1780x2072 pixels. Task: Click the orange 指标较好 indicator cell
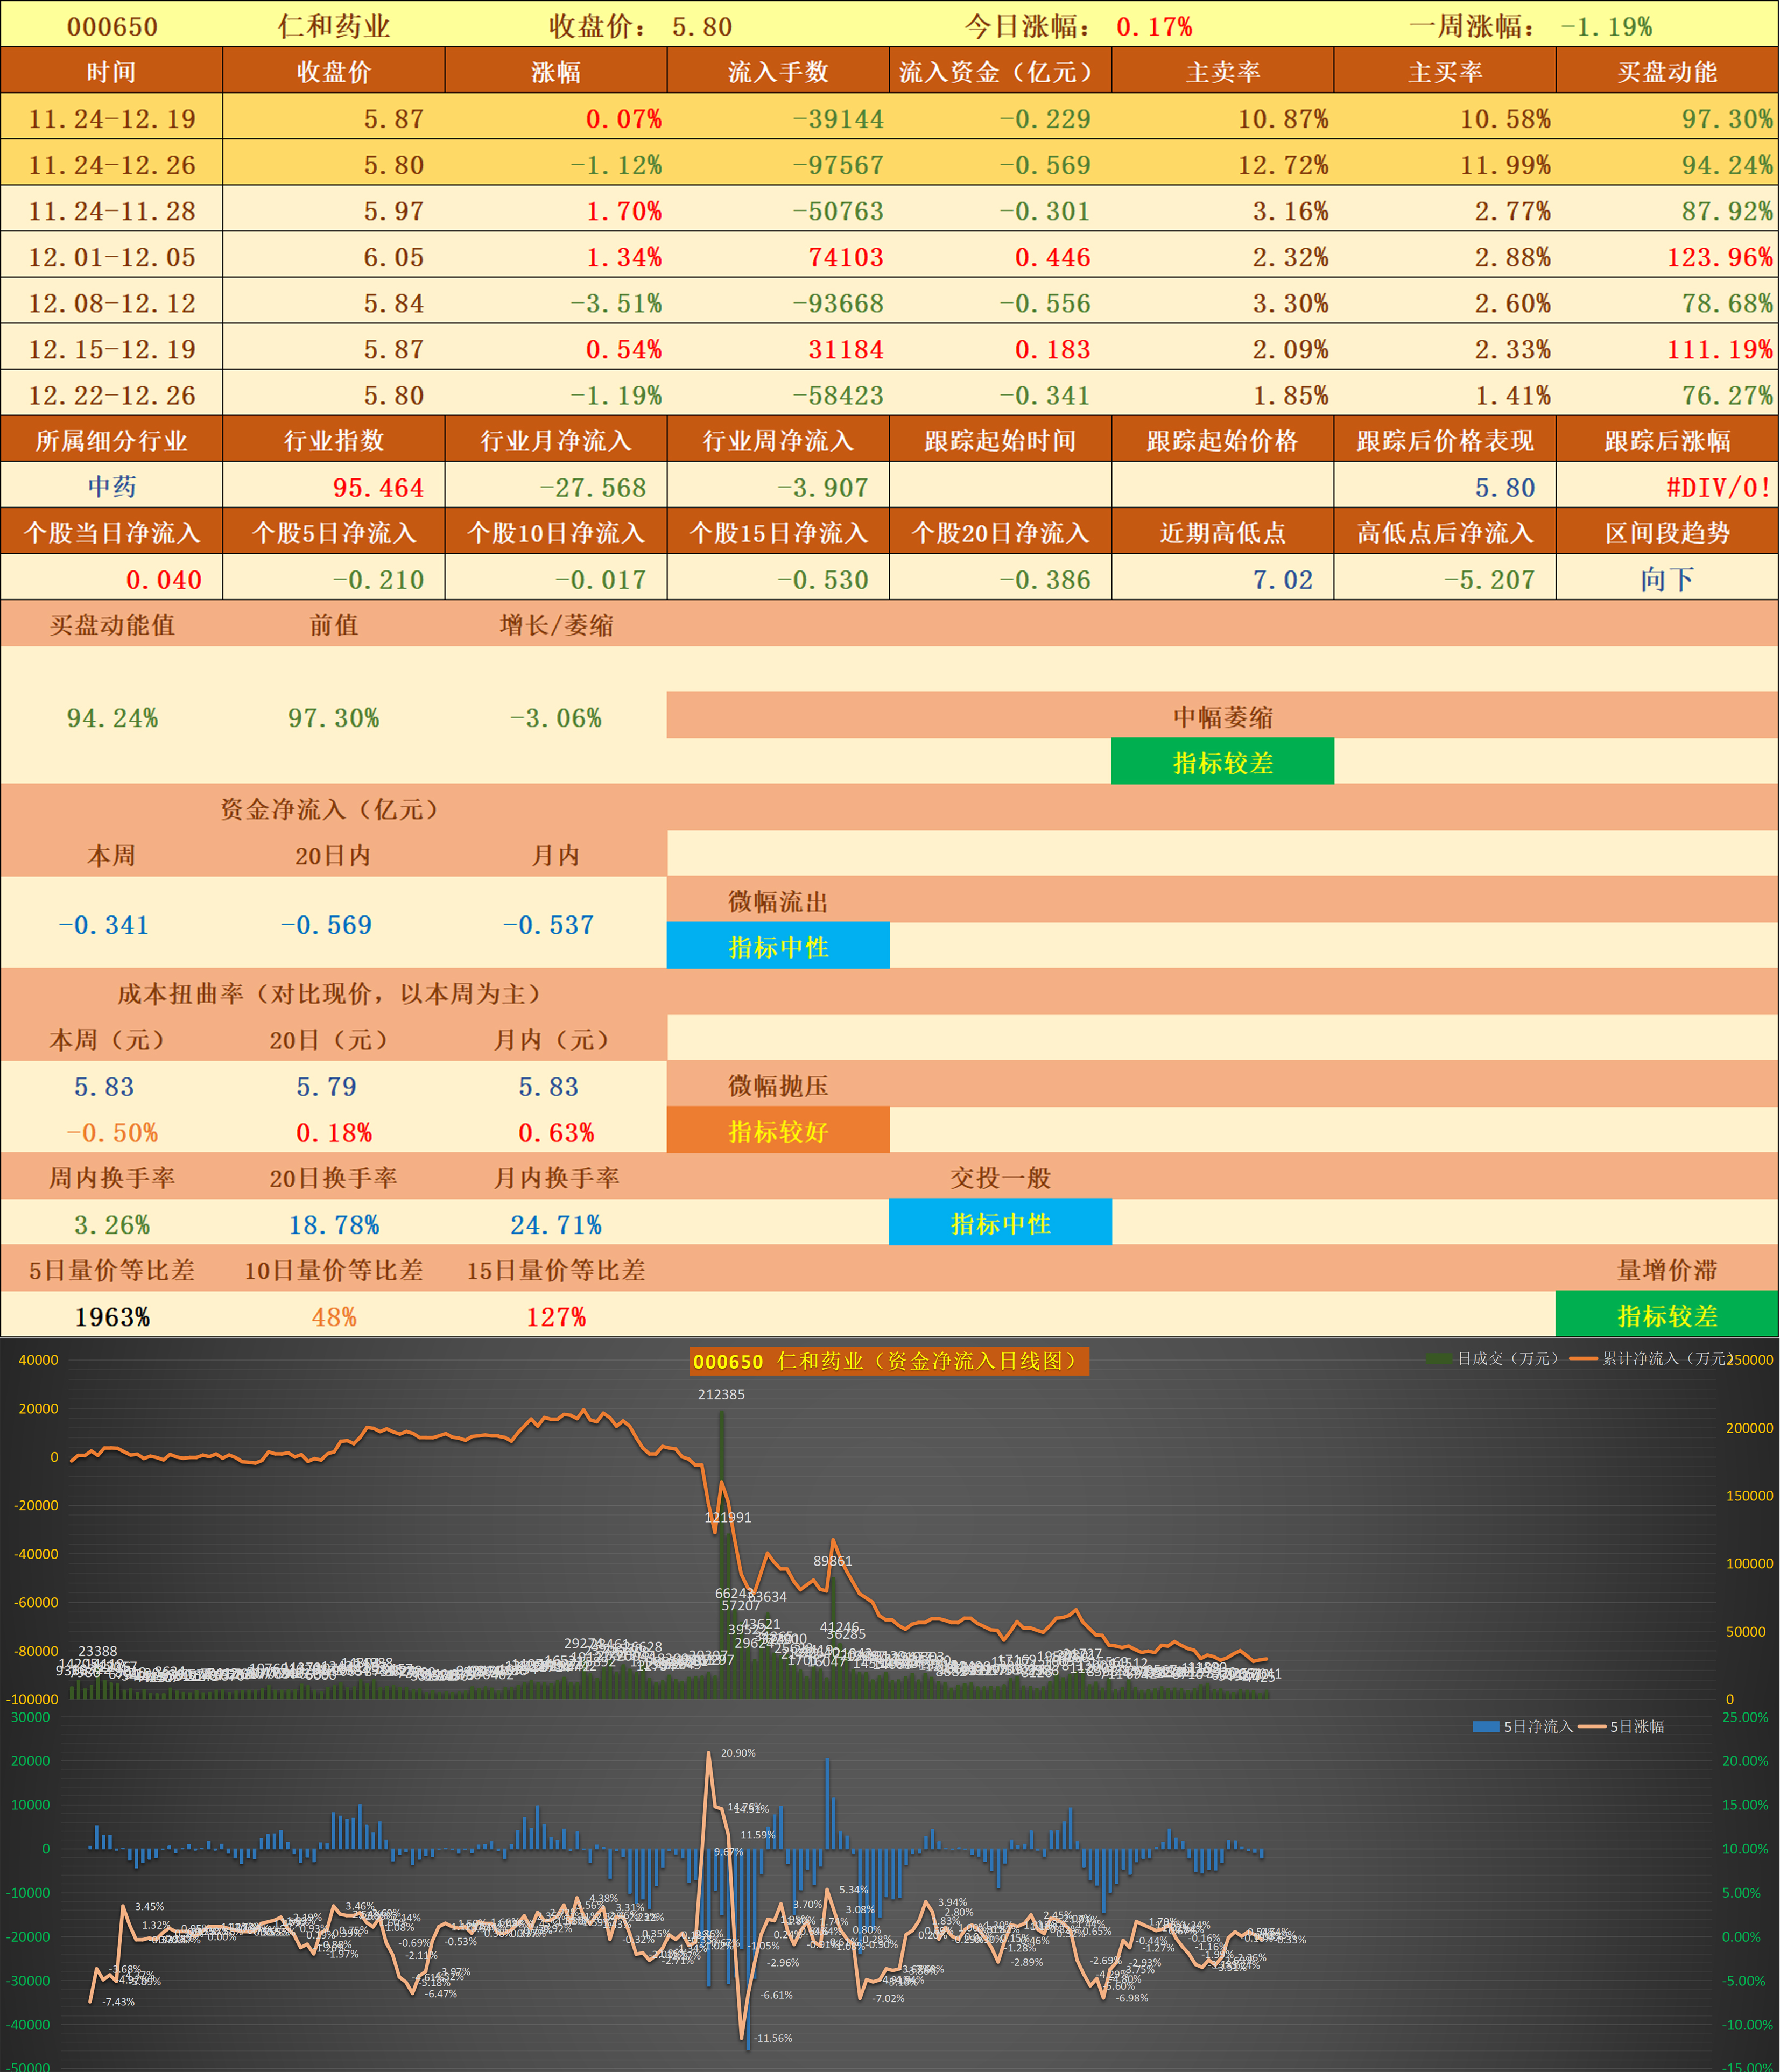pos(777,1131)
